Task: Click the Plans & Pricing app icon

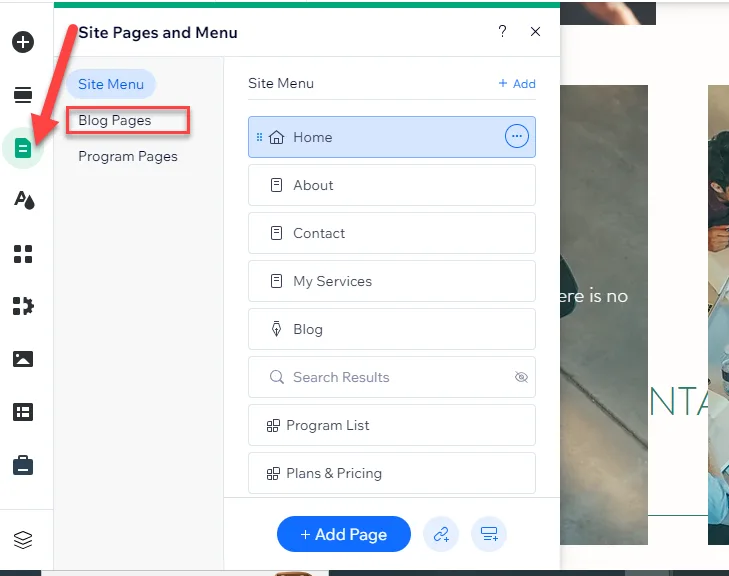Action: pos(273,473)
